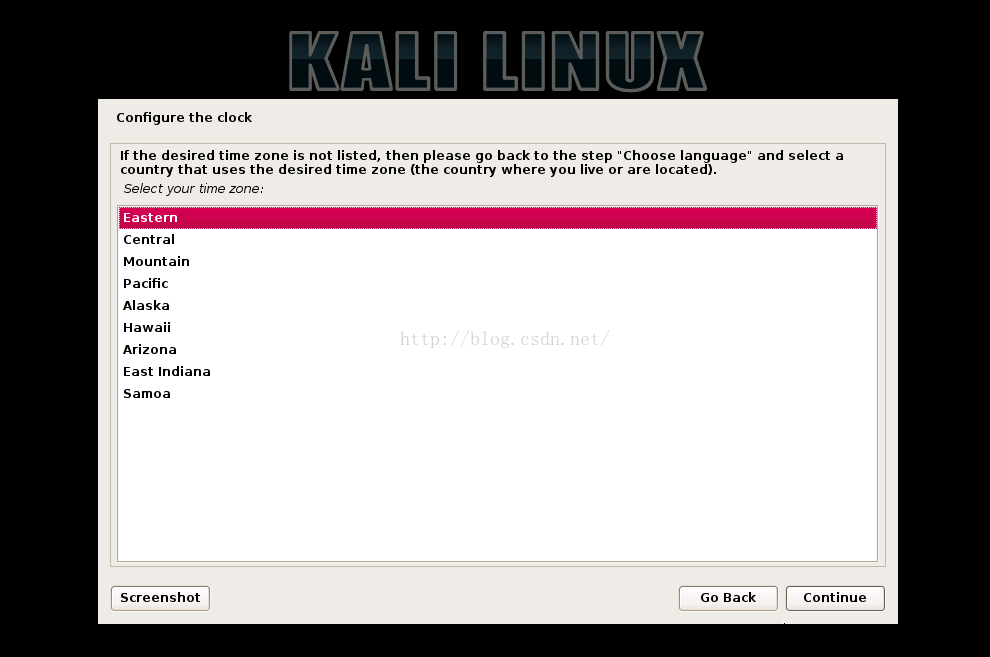Select Pacific in the time zone list
990x657 pixels.
tap(498, 284)
